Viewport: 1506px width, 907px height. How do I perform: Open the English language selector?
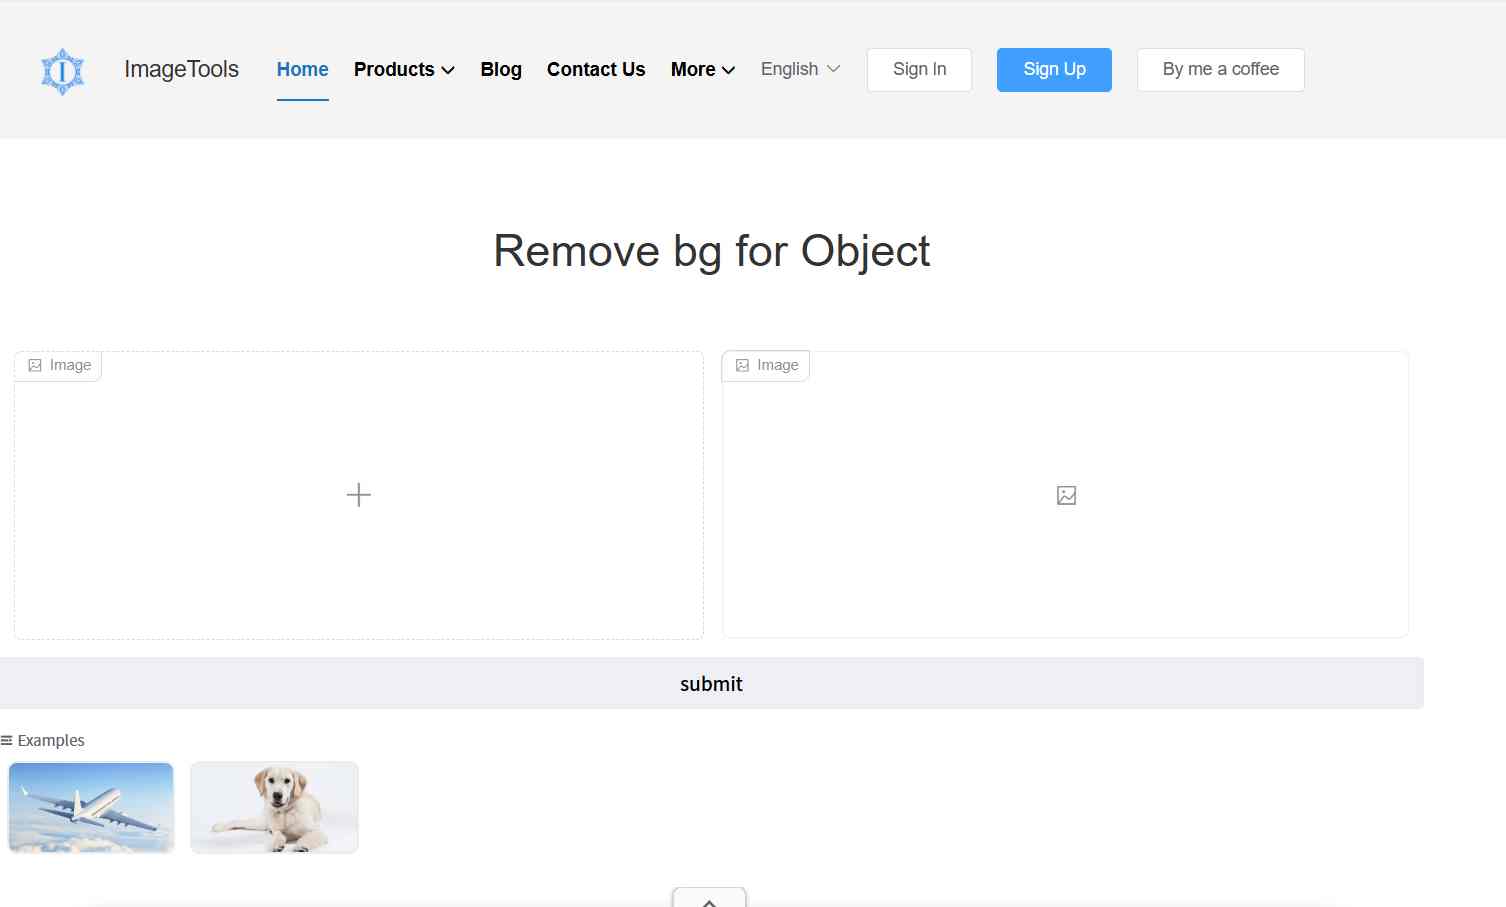click(x=800, y=69)
